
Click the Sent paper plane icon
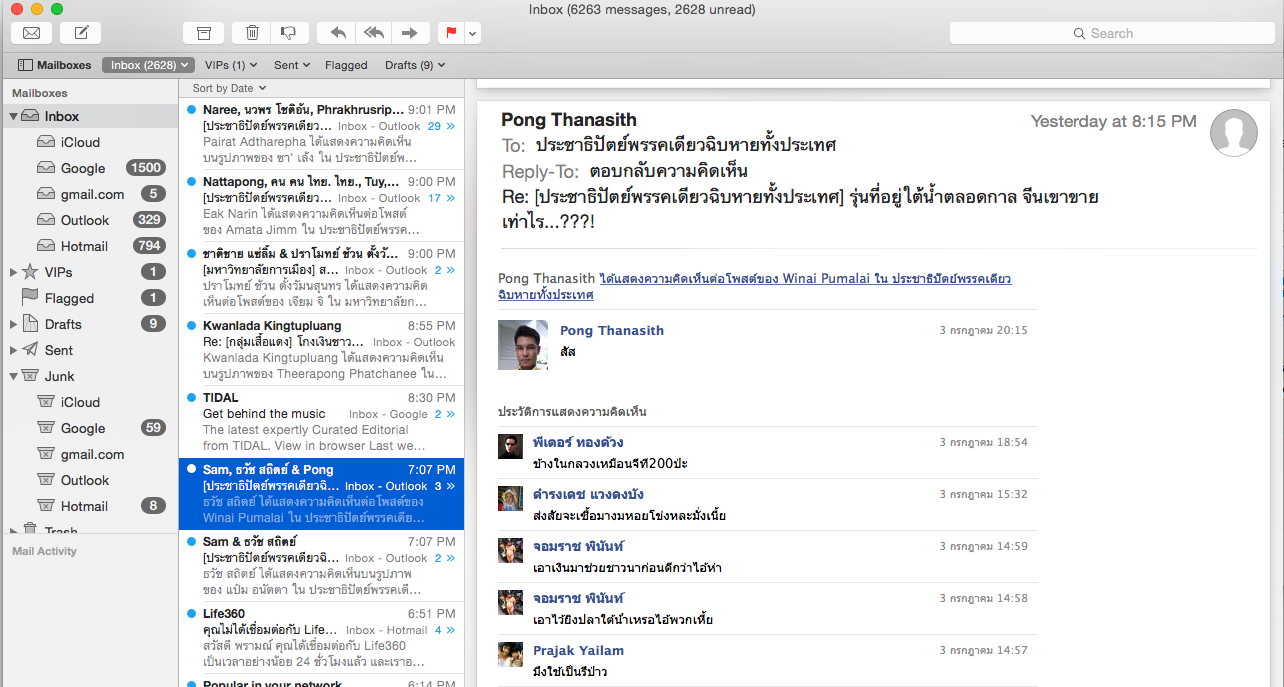click(x=30, y=350)
